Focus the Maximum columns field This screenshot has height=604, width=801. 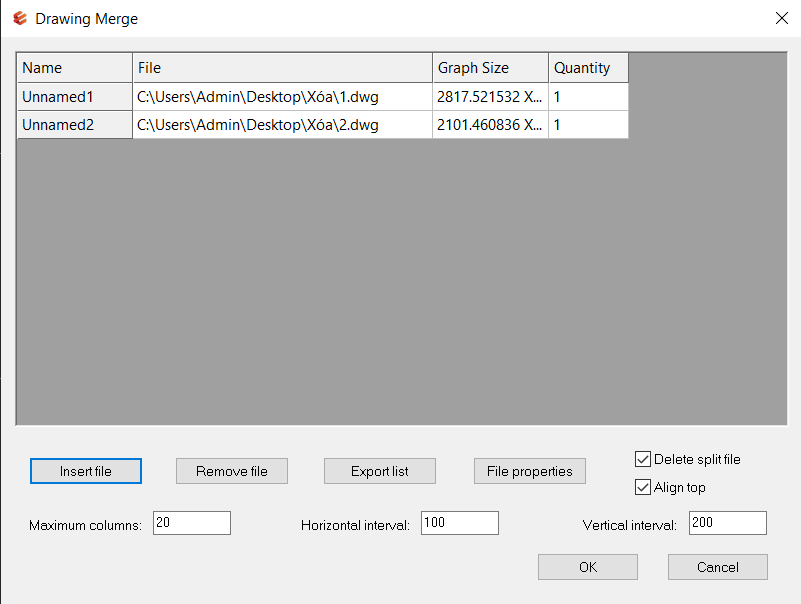click(x=191, y=523)
